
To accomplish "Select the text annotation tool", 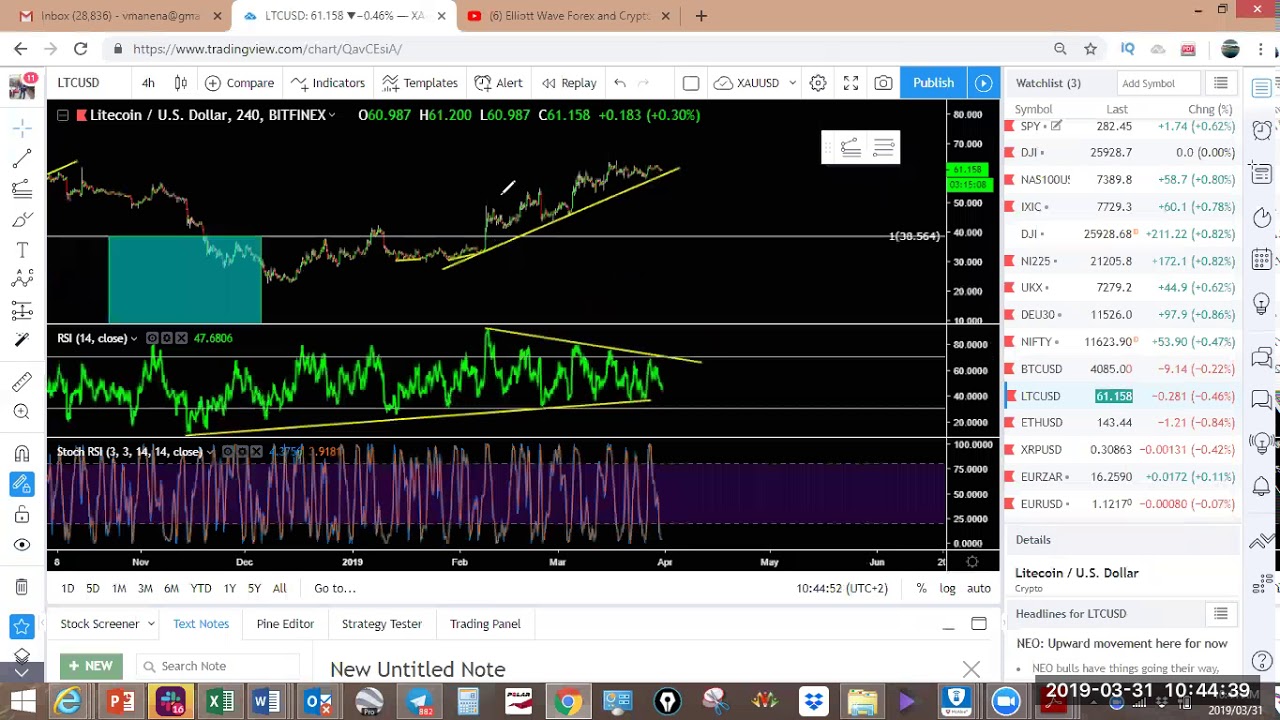I will click(21, 250).
